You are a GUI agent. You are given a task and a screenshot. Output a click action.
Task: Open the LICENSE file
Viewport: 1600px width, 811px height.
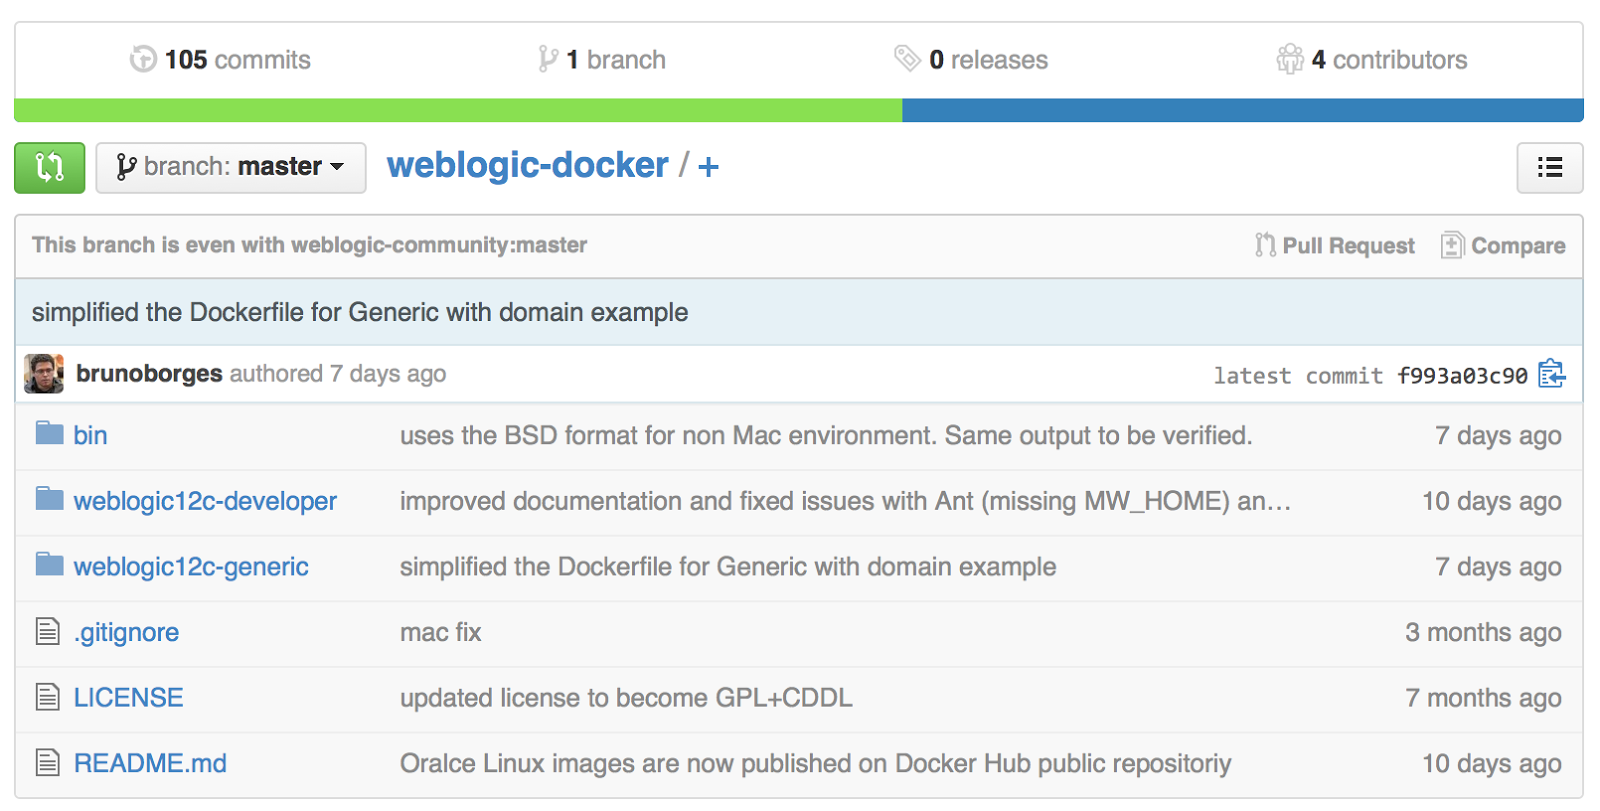pos(129,698)
